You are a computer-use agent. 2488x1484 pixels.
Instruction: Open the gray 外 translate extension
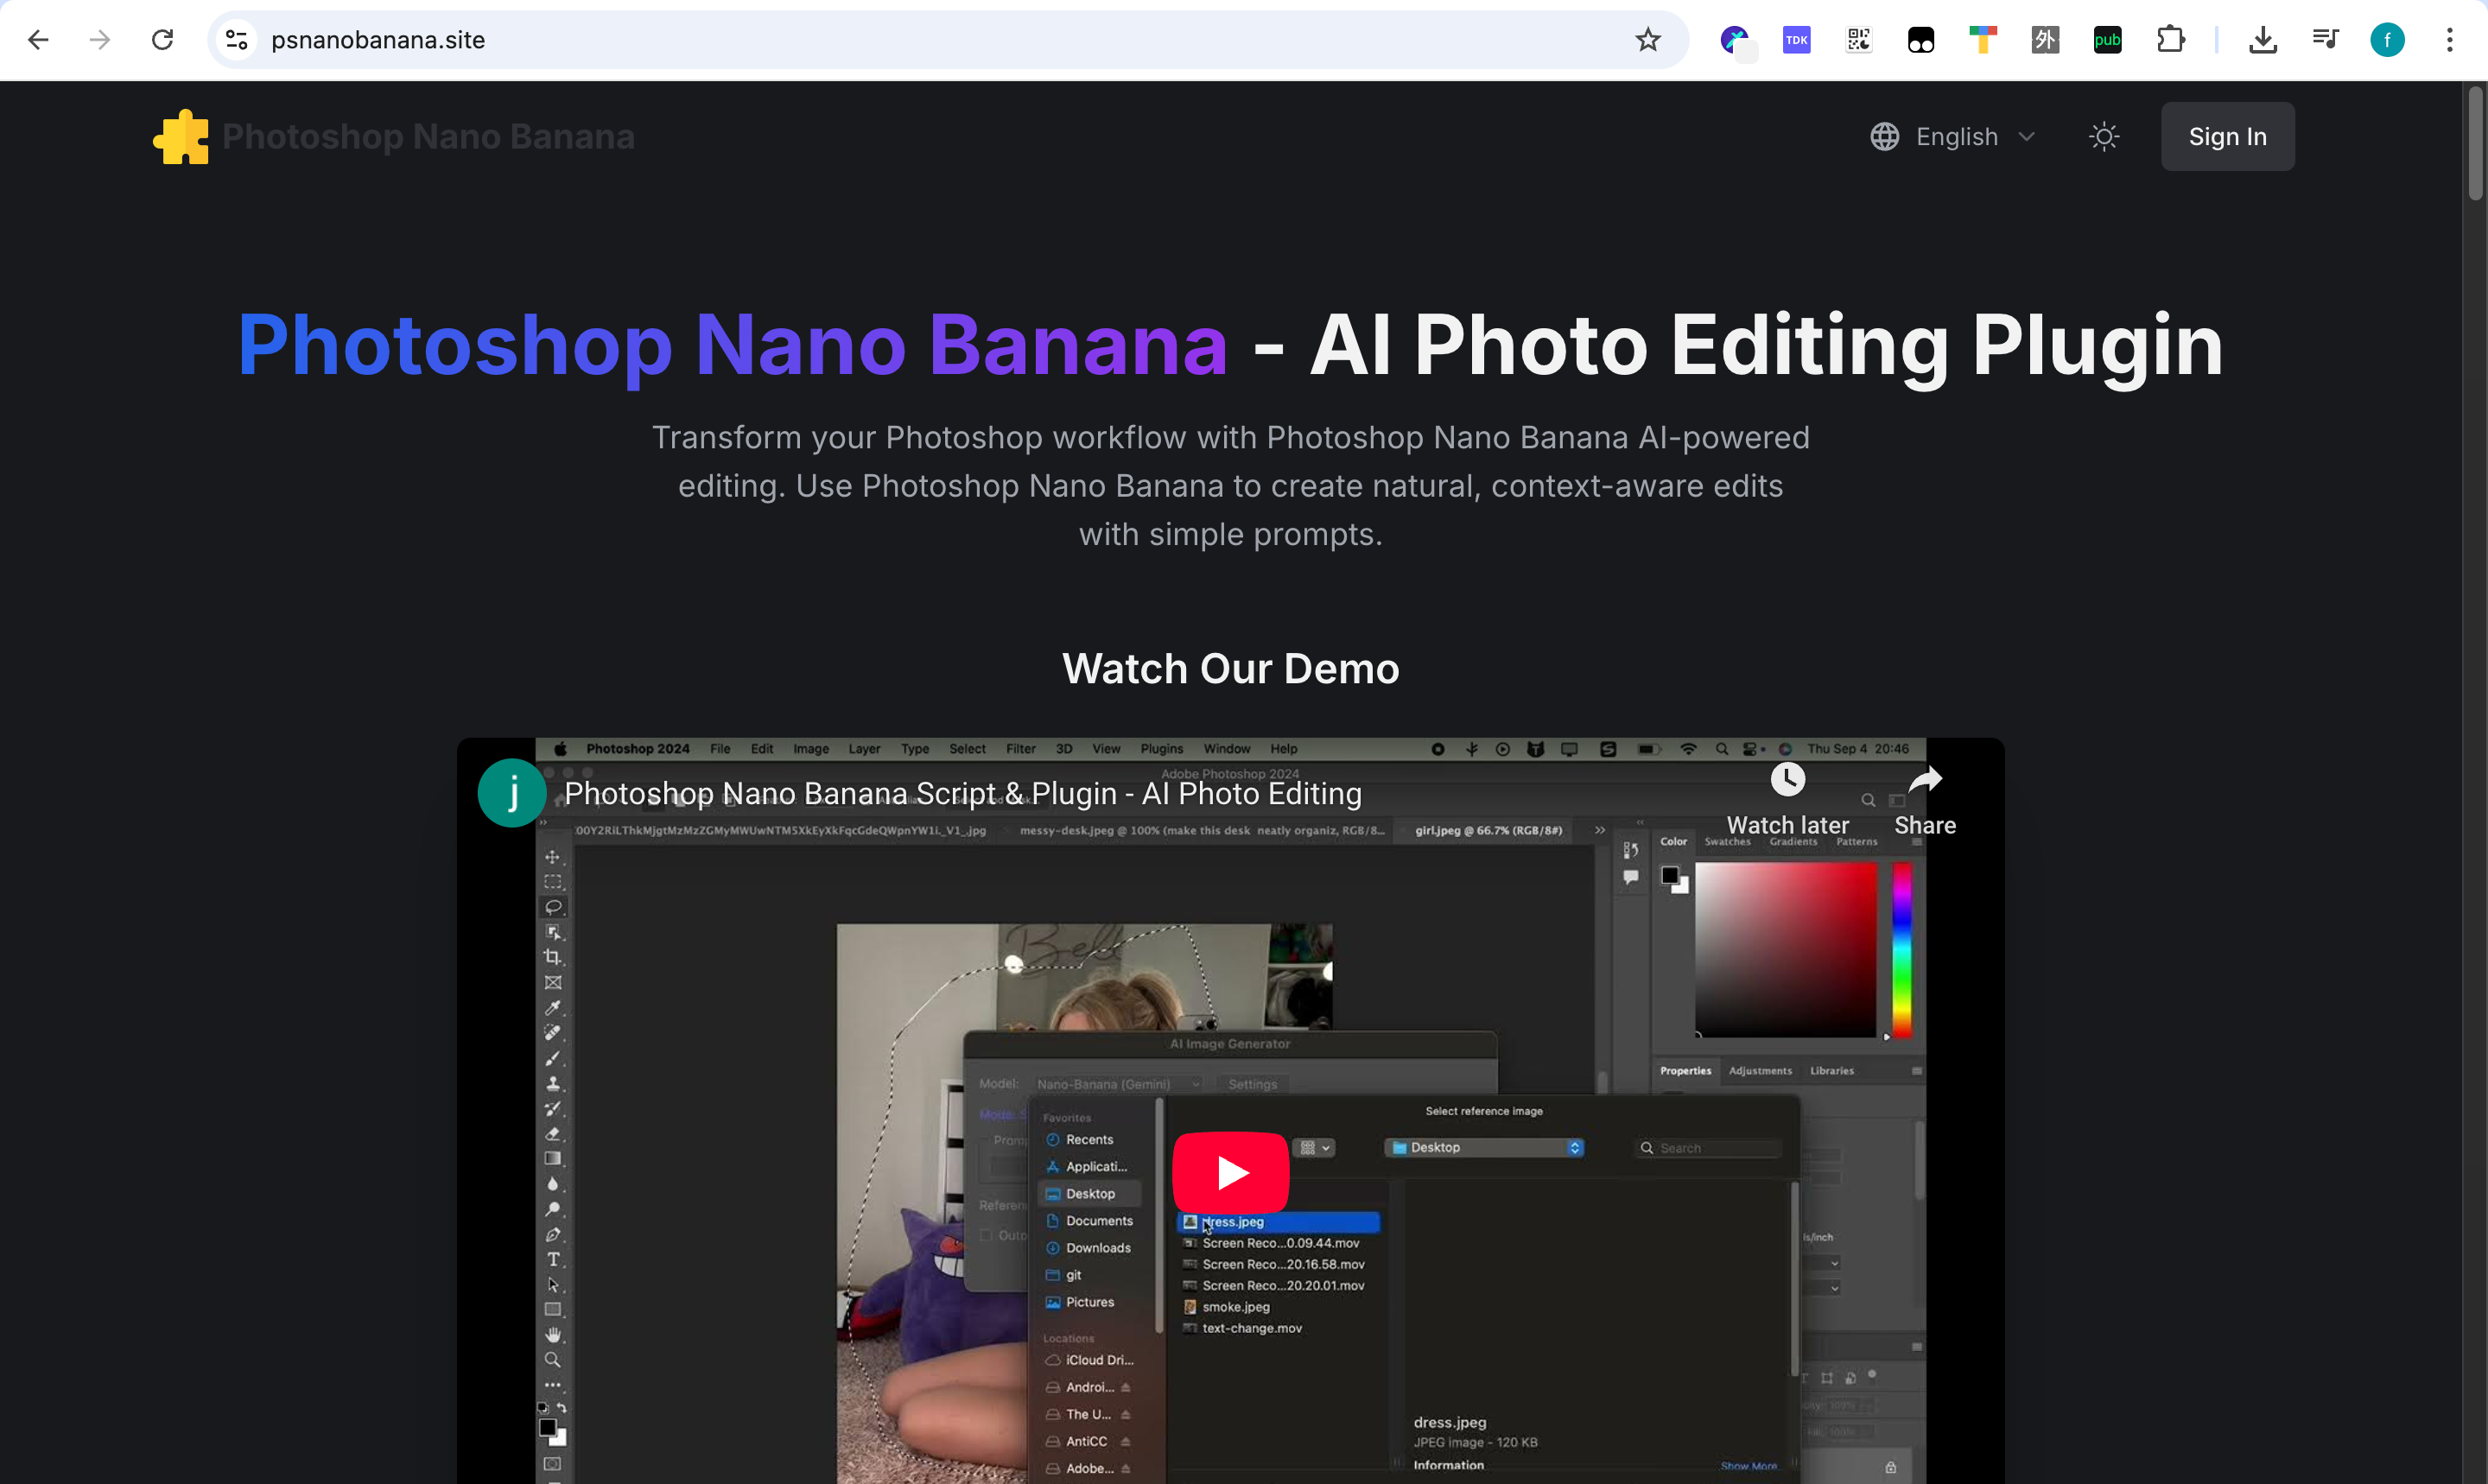point(2045,40)
